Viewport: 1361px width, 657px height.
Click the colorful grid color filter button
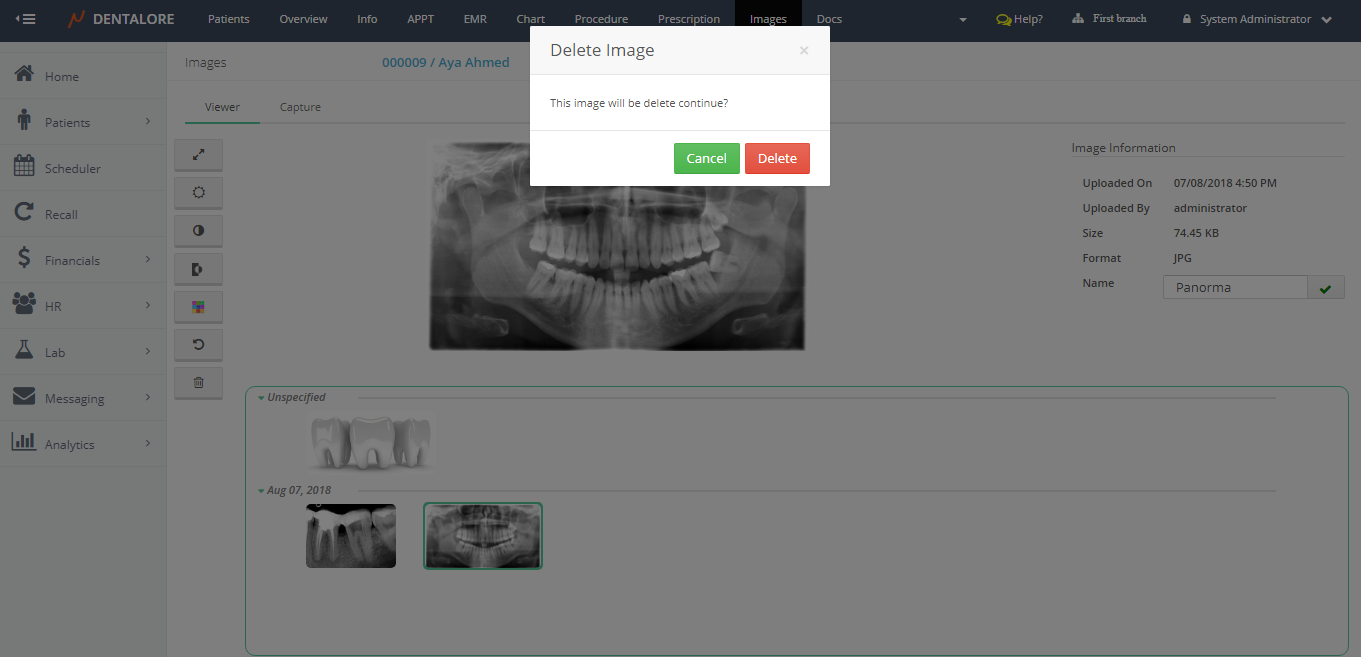point(198,307)
